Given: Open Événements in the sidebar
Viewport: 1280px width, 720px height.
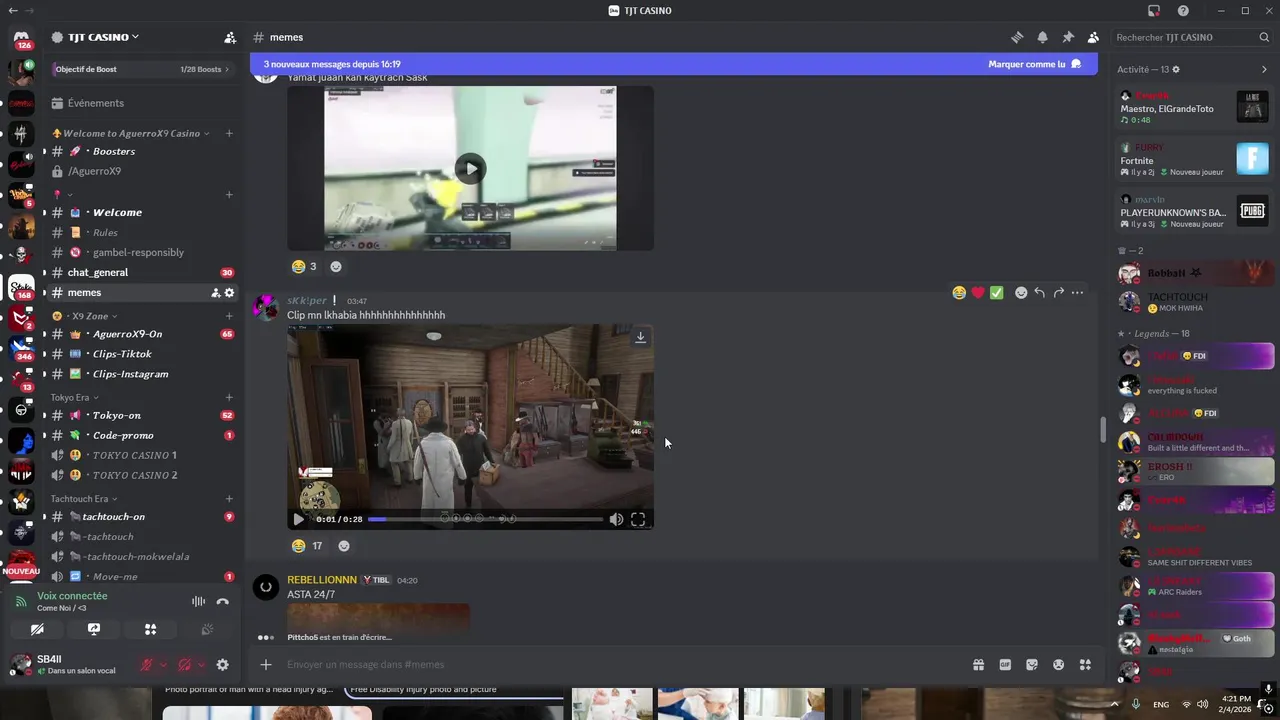Looking at the screenshot, I should [144, 103].
